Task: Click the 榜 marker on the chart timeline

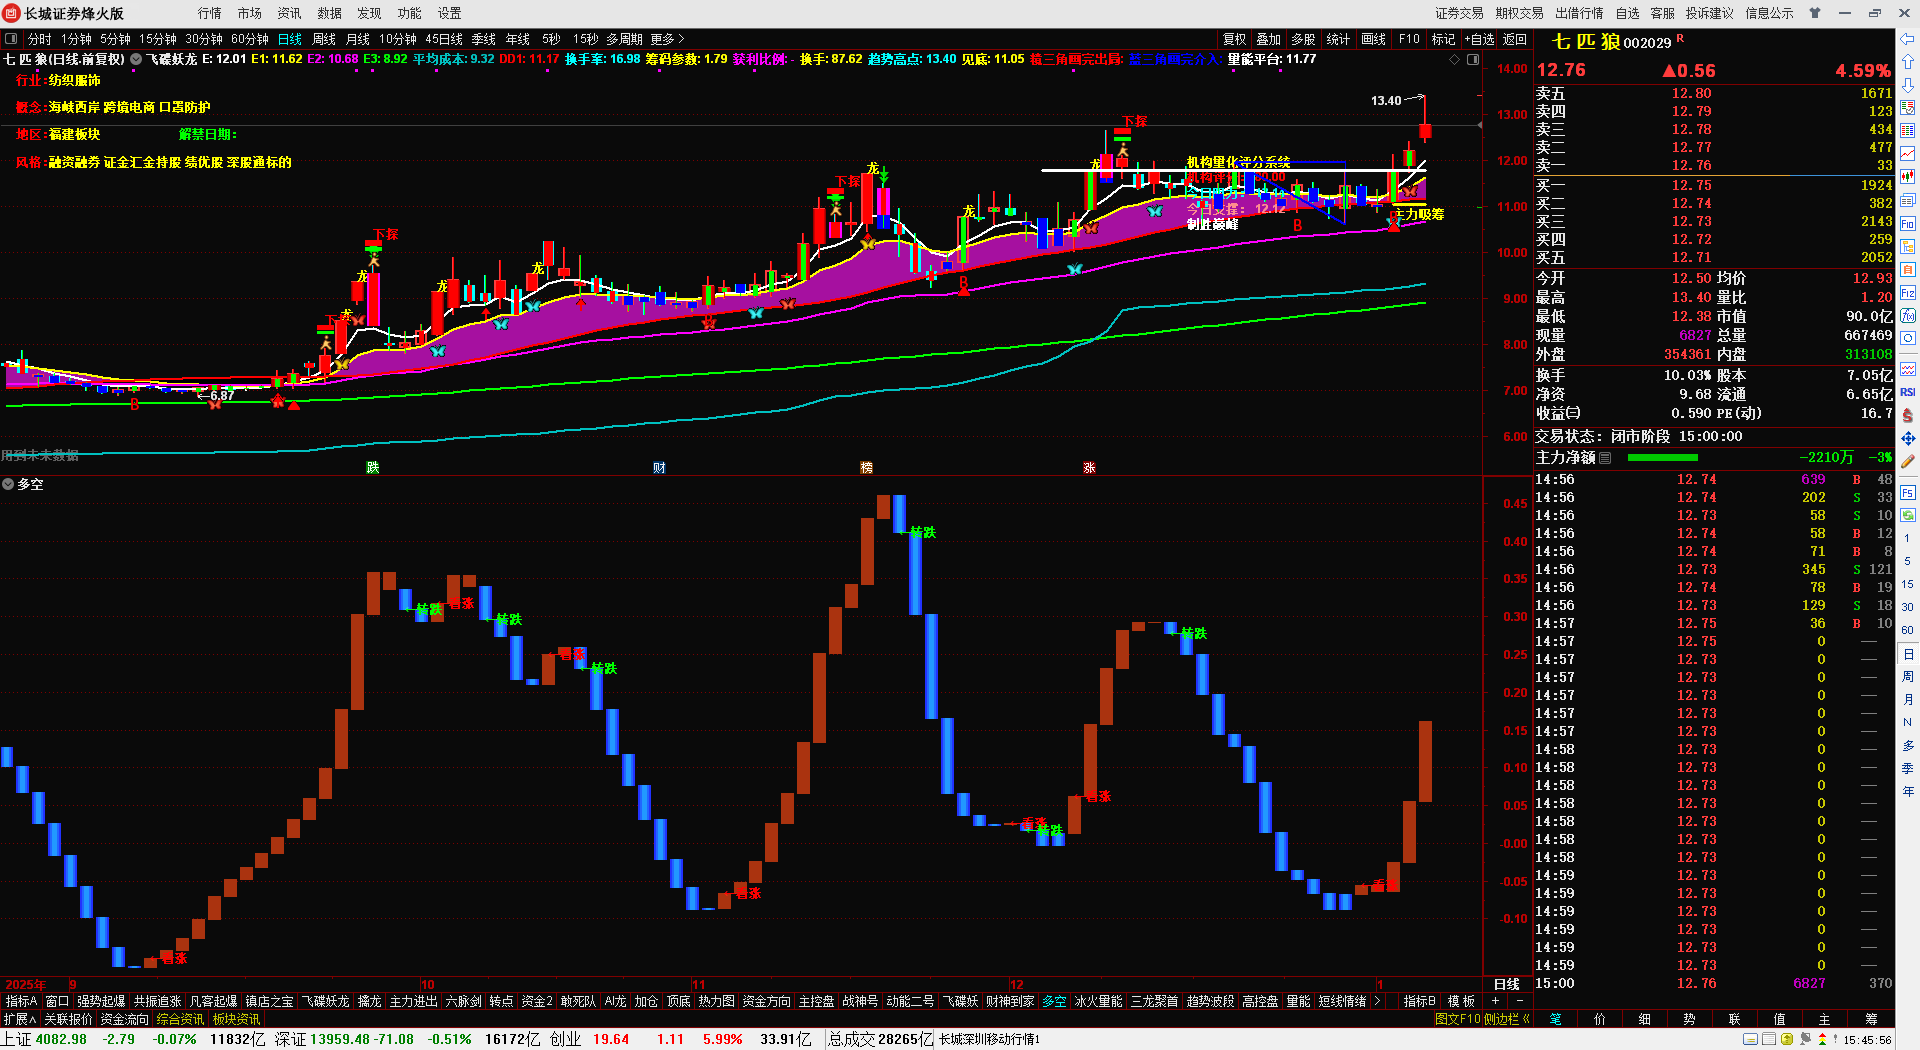Action: 867,468
